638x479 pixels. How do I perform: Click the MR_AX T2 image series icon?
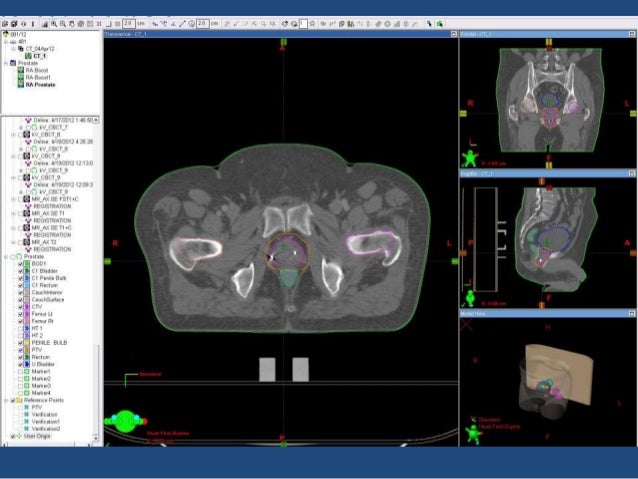pos(26,242)
